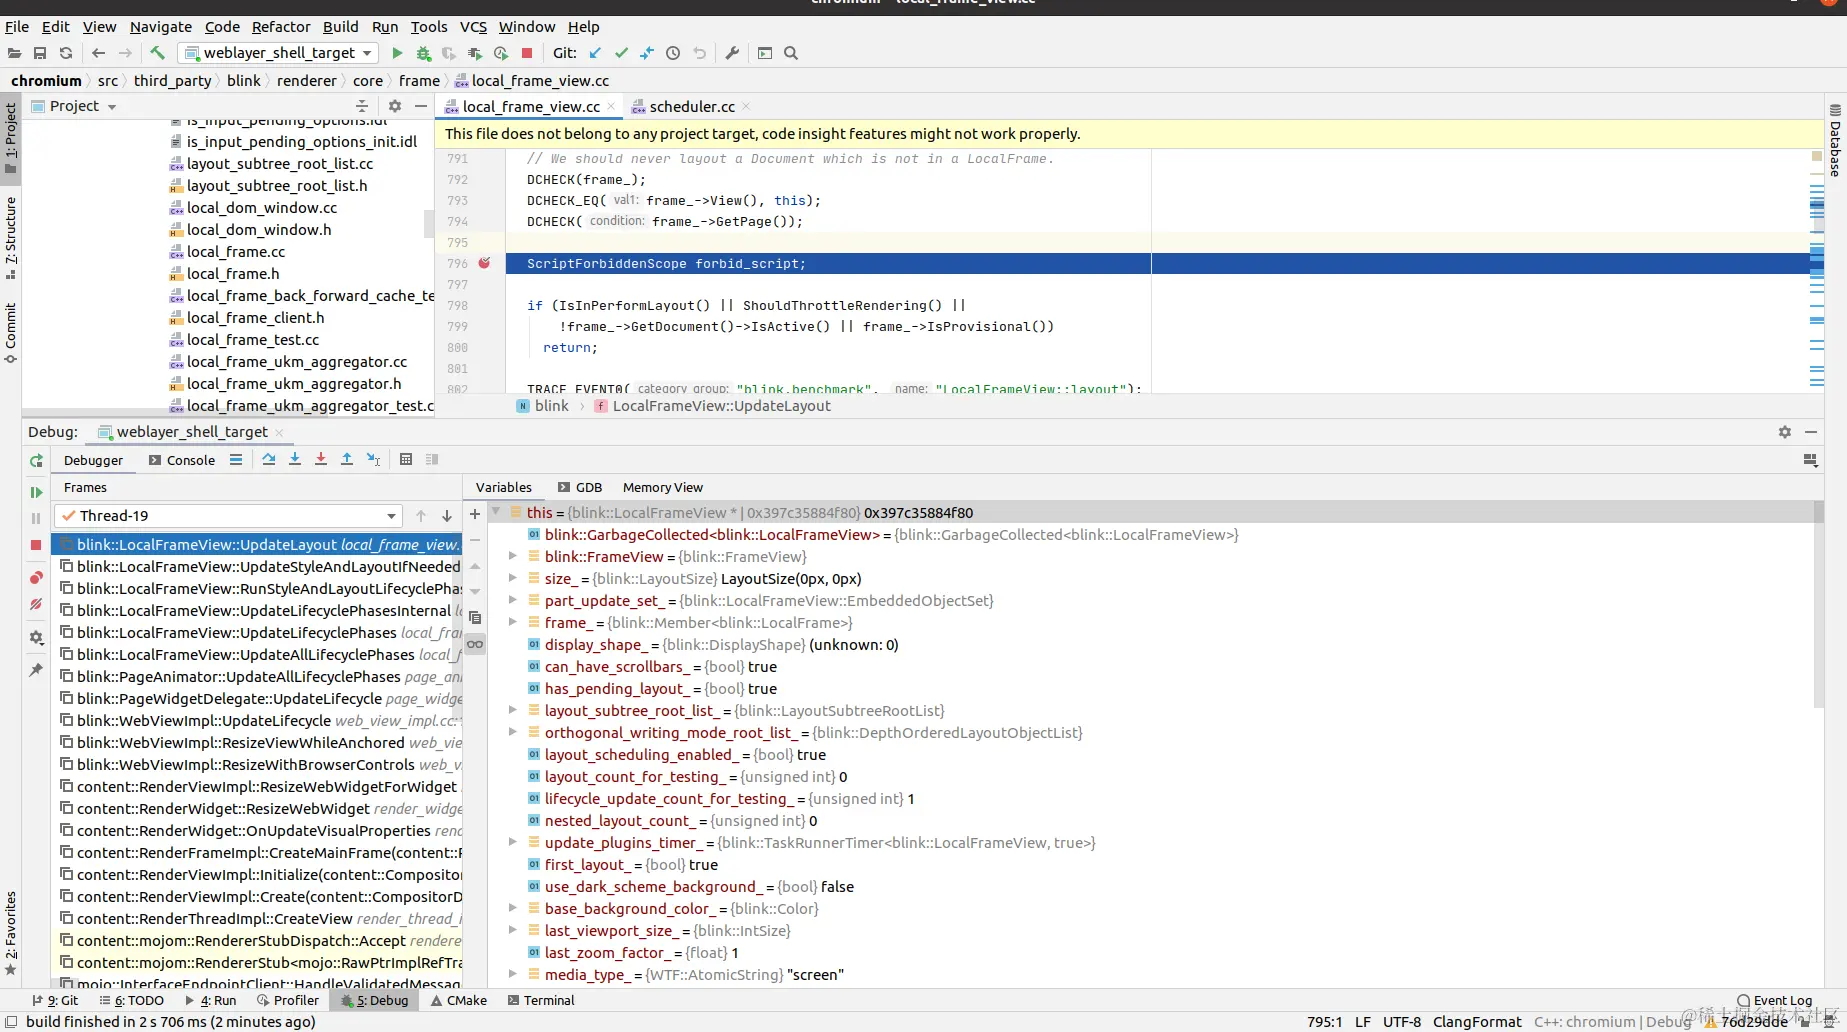Click the Save All disk icon
This screenshot has height=1032, width=1847.
(40, 53)
